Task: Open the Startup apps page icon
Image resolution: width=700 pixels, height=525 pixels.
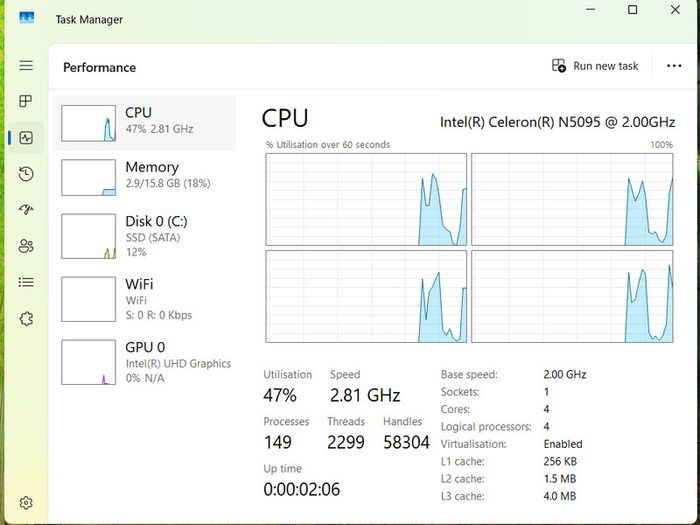Action: point(26,209)
